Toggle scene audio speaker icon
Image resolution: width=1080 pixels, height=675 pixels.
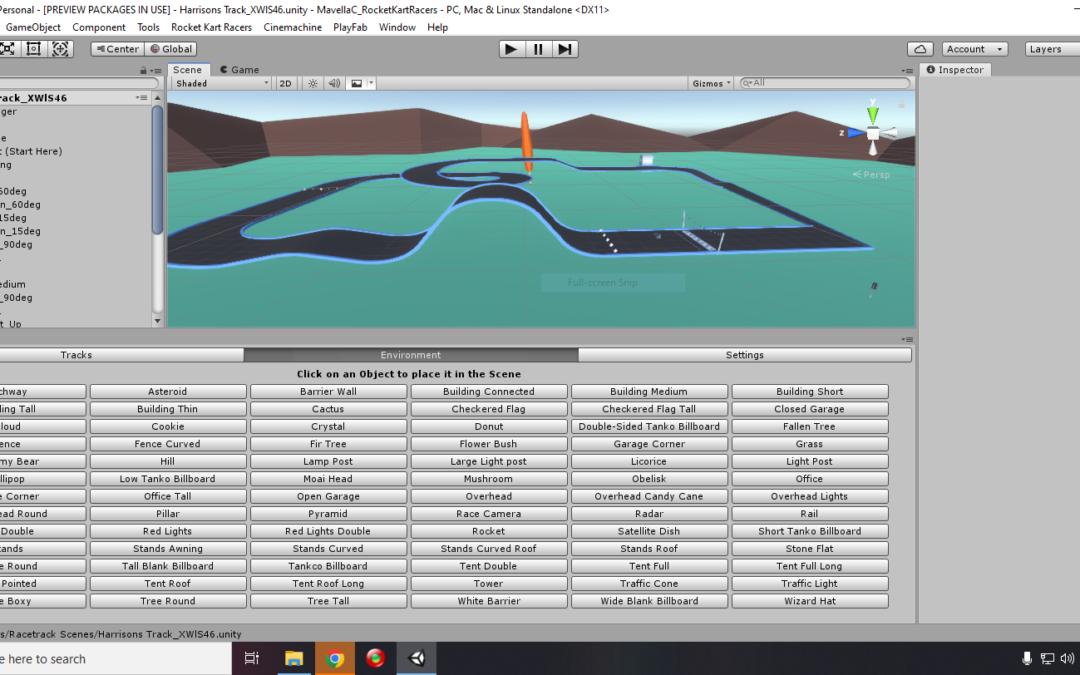[x=334, y=83]
